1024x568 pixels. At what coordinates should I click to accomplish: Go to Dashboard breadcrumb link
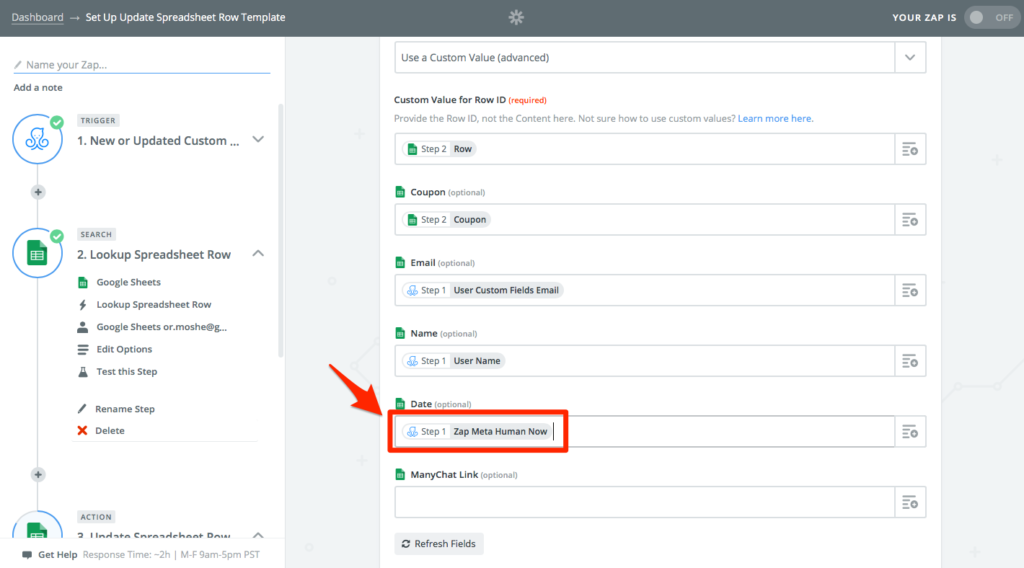pos(37,17)
